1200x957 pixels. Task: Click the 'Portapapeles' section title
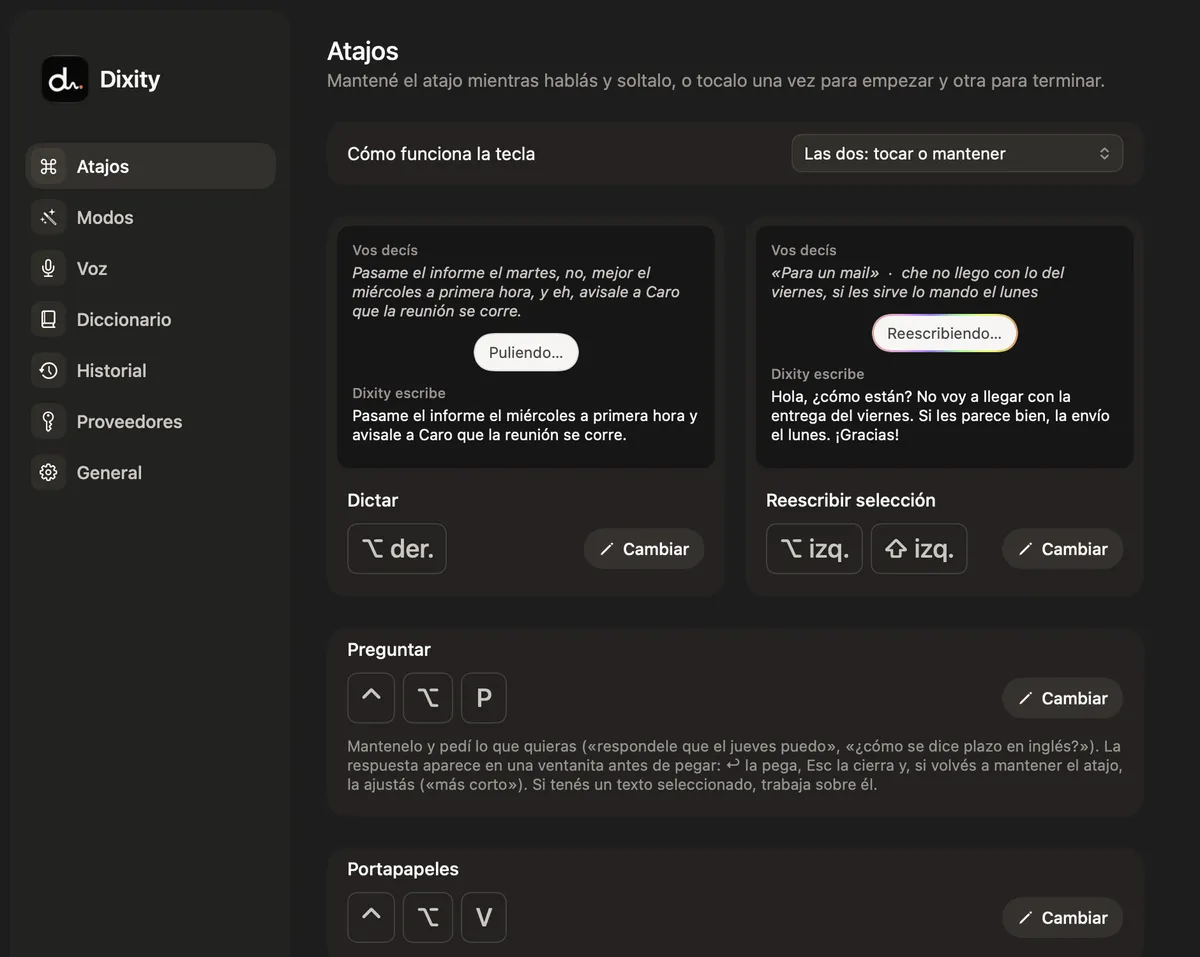coord(403,869)
